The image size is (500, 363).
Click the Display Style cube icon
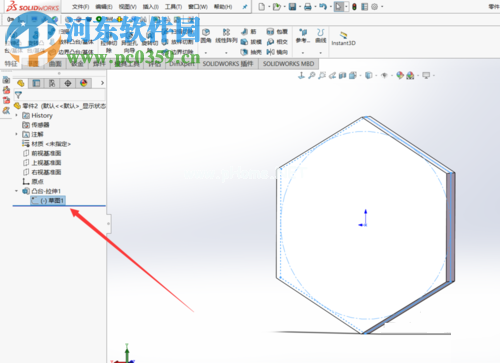pos(369,76)
